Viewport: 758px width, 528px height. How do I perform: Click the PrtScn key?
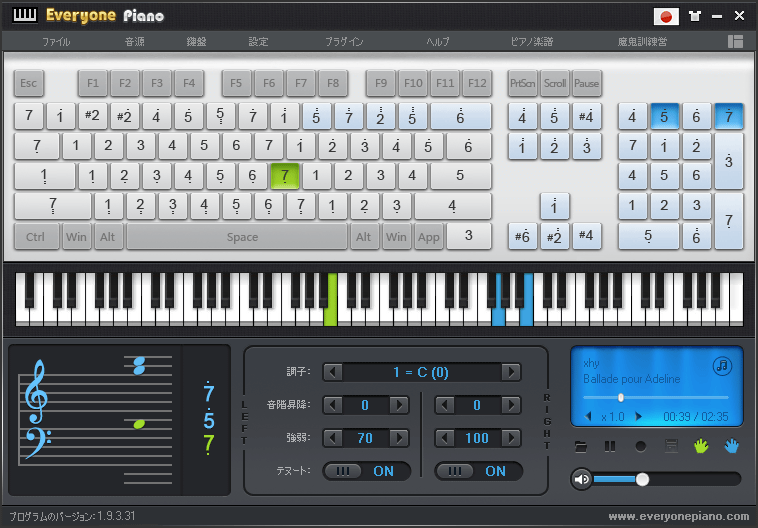[523, 83]
